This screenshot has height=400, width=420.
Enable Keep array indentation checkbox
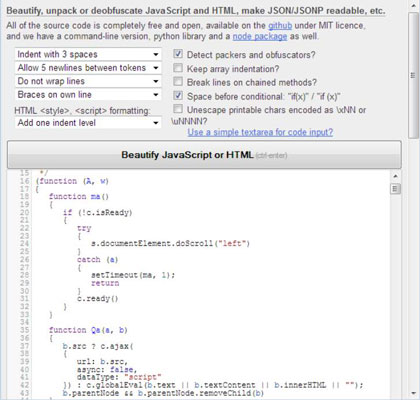[x=178, y=68]
